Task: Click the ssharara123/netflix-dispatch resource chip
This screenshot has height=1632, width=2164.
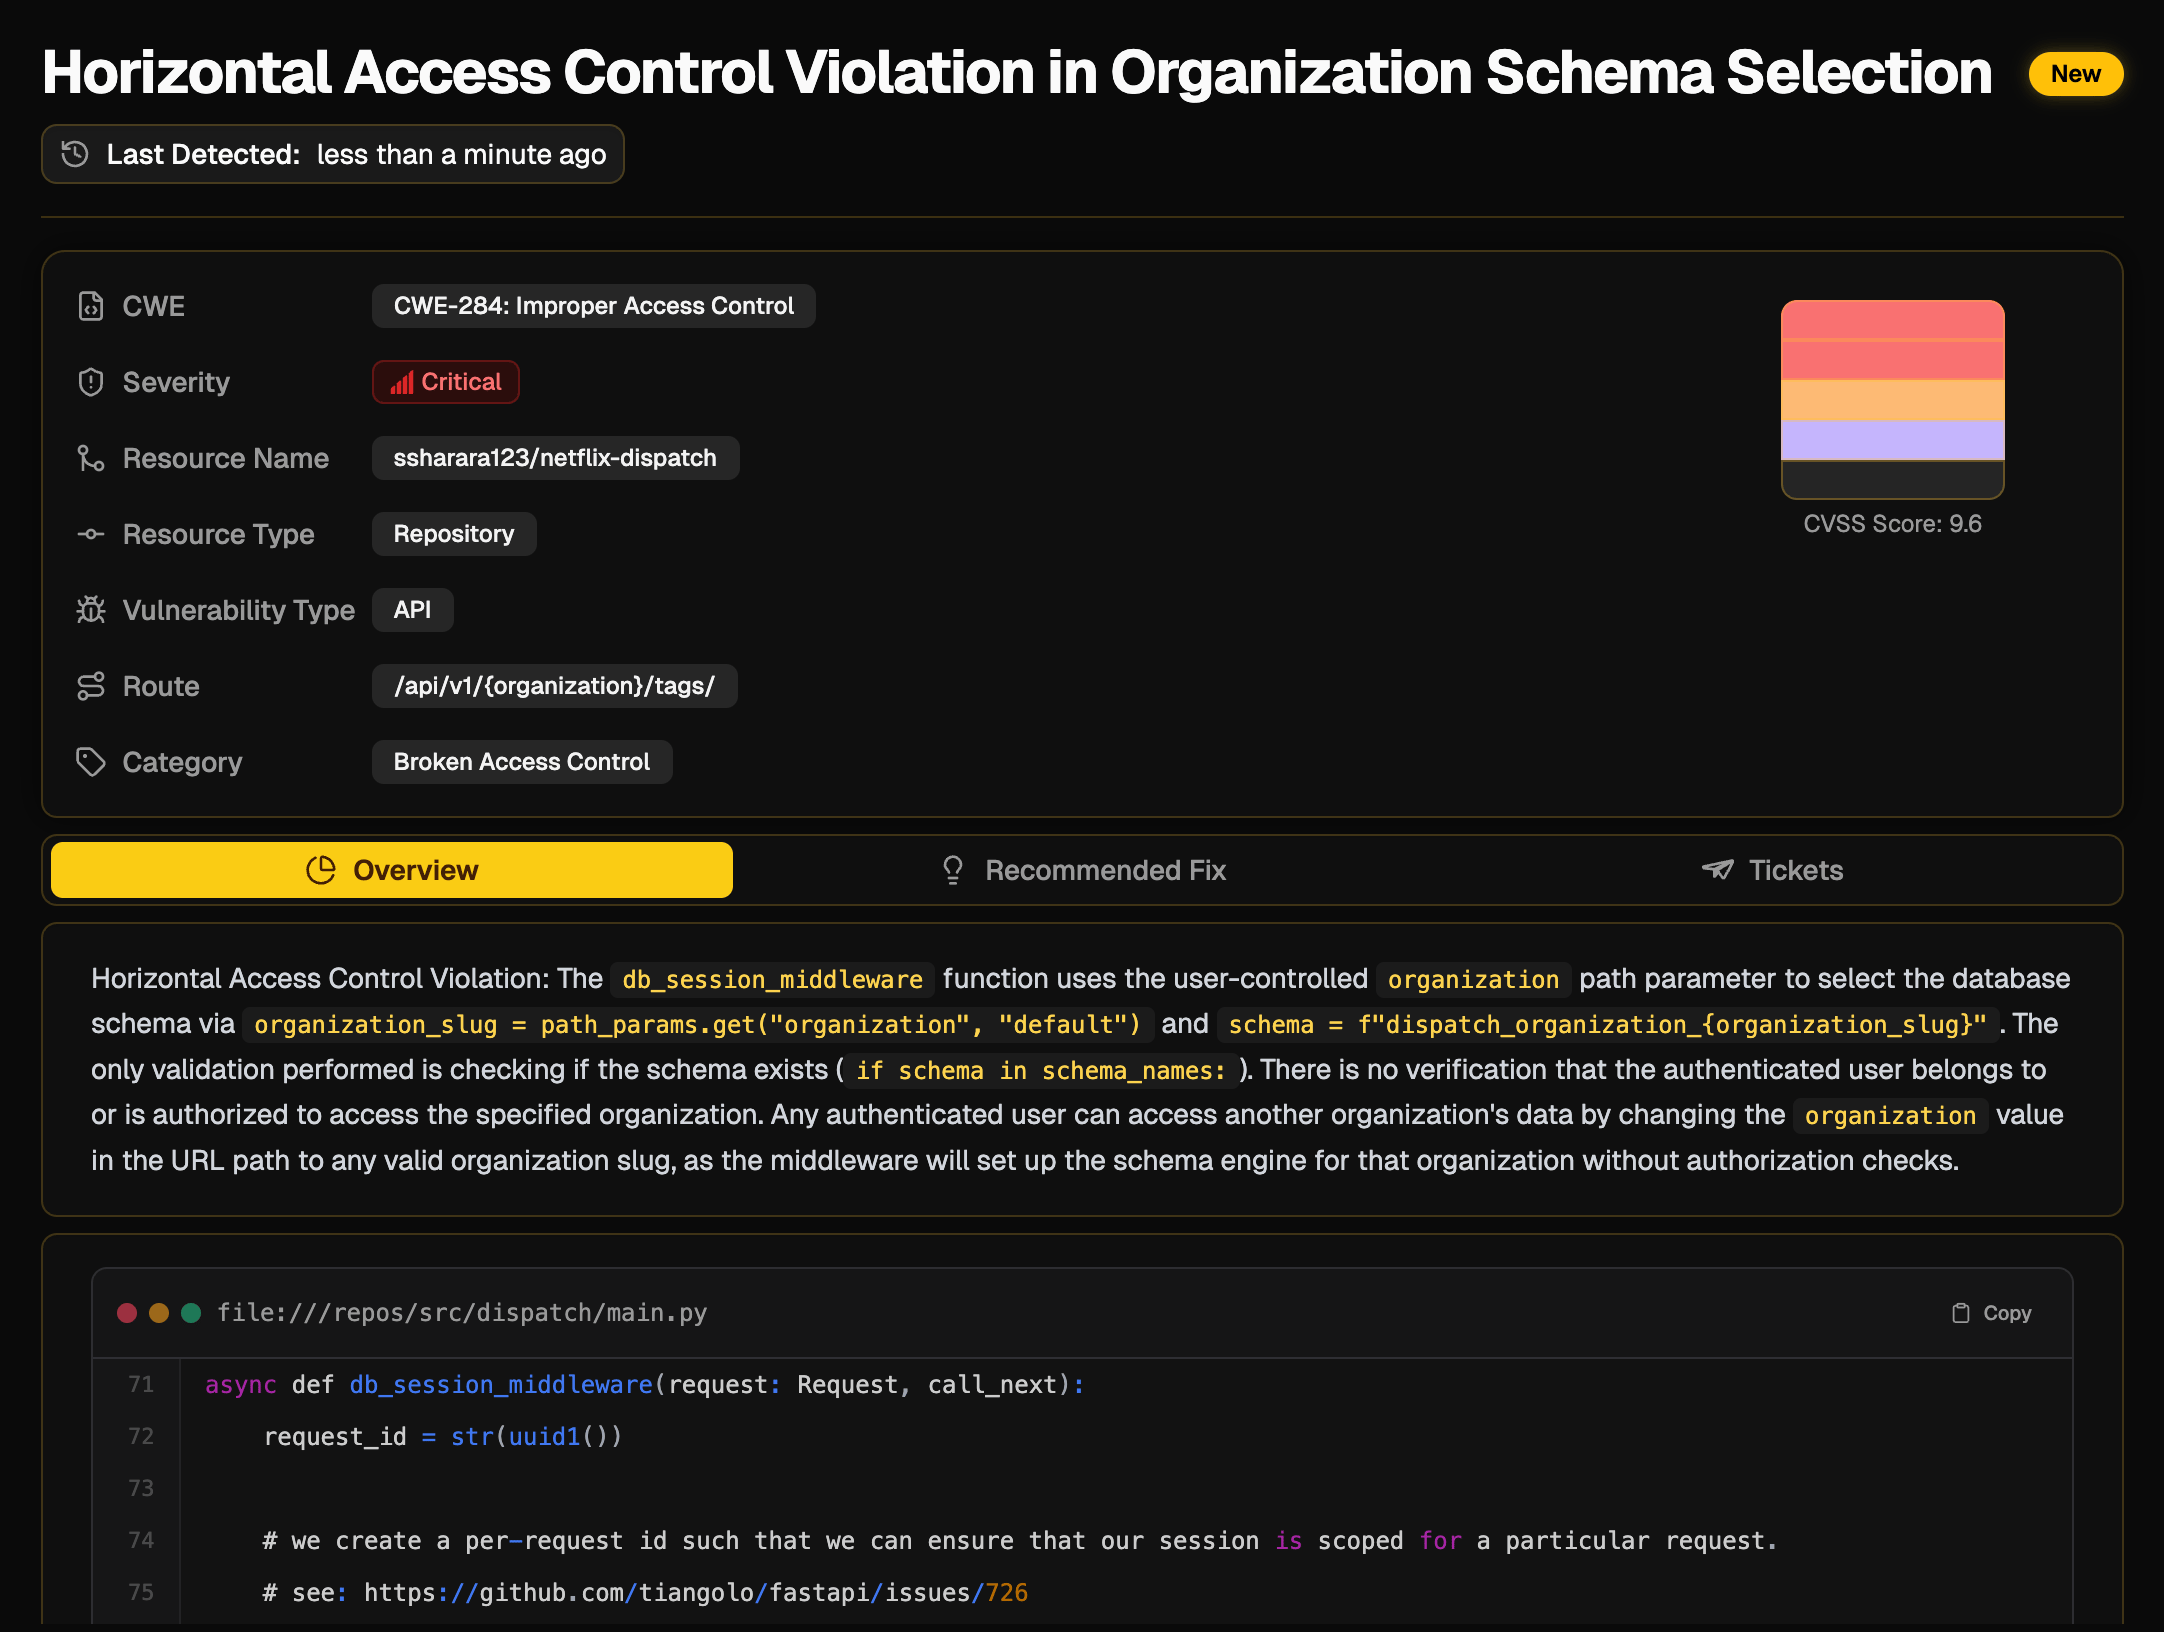Action: [x=555, y=458]
